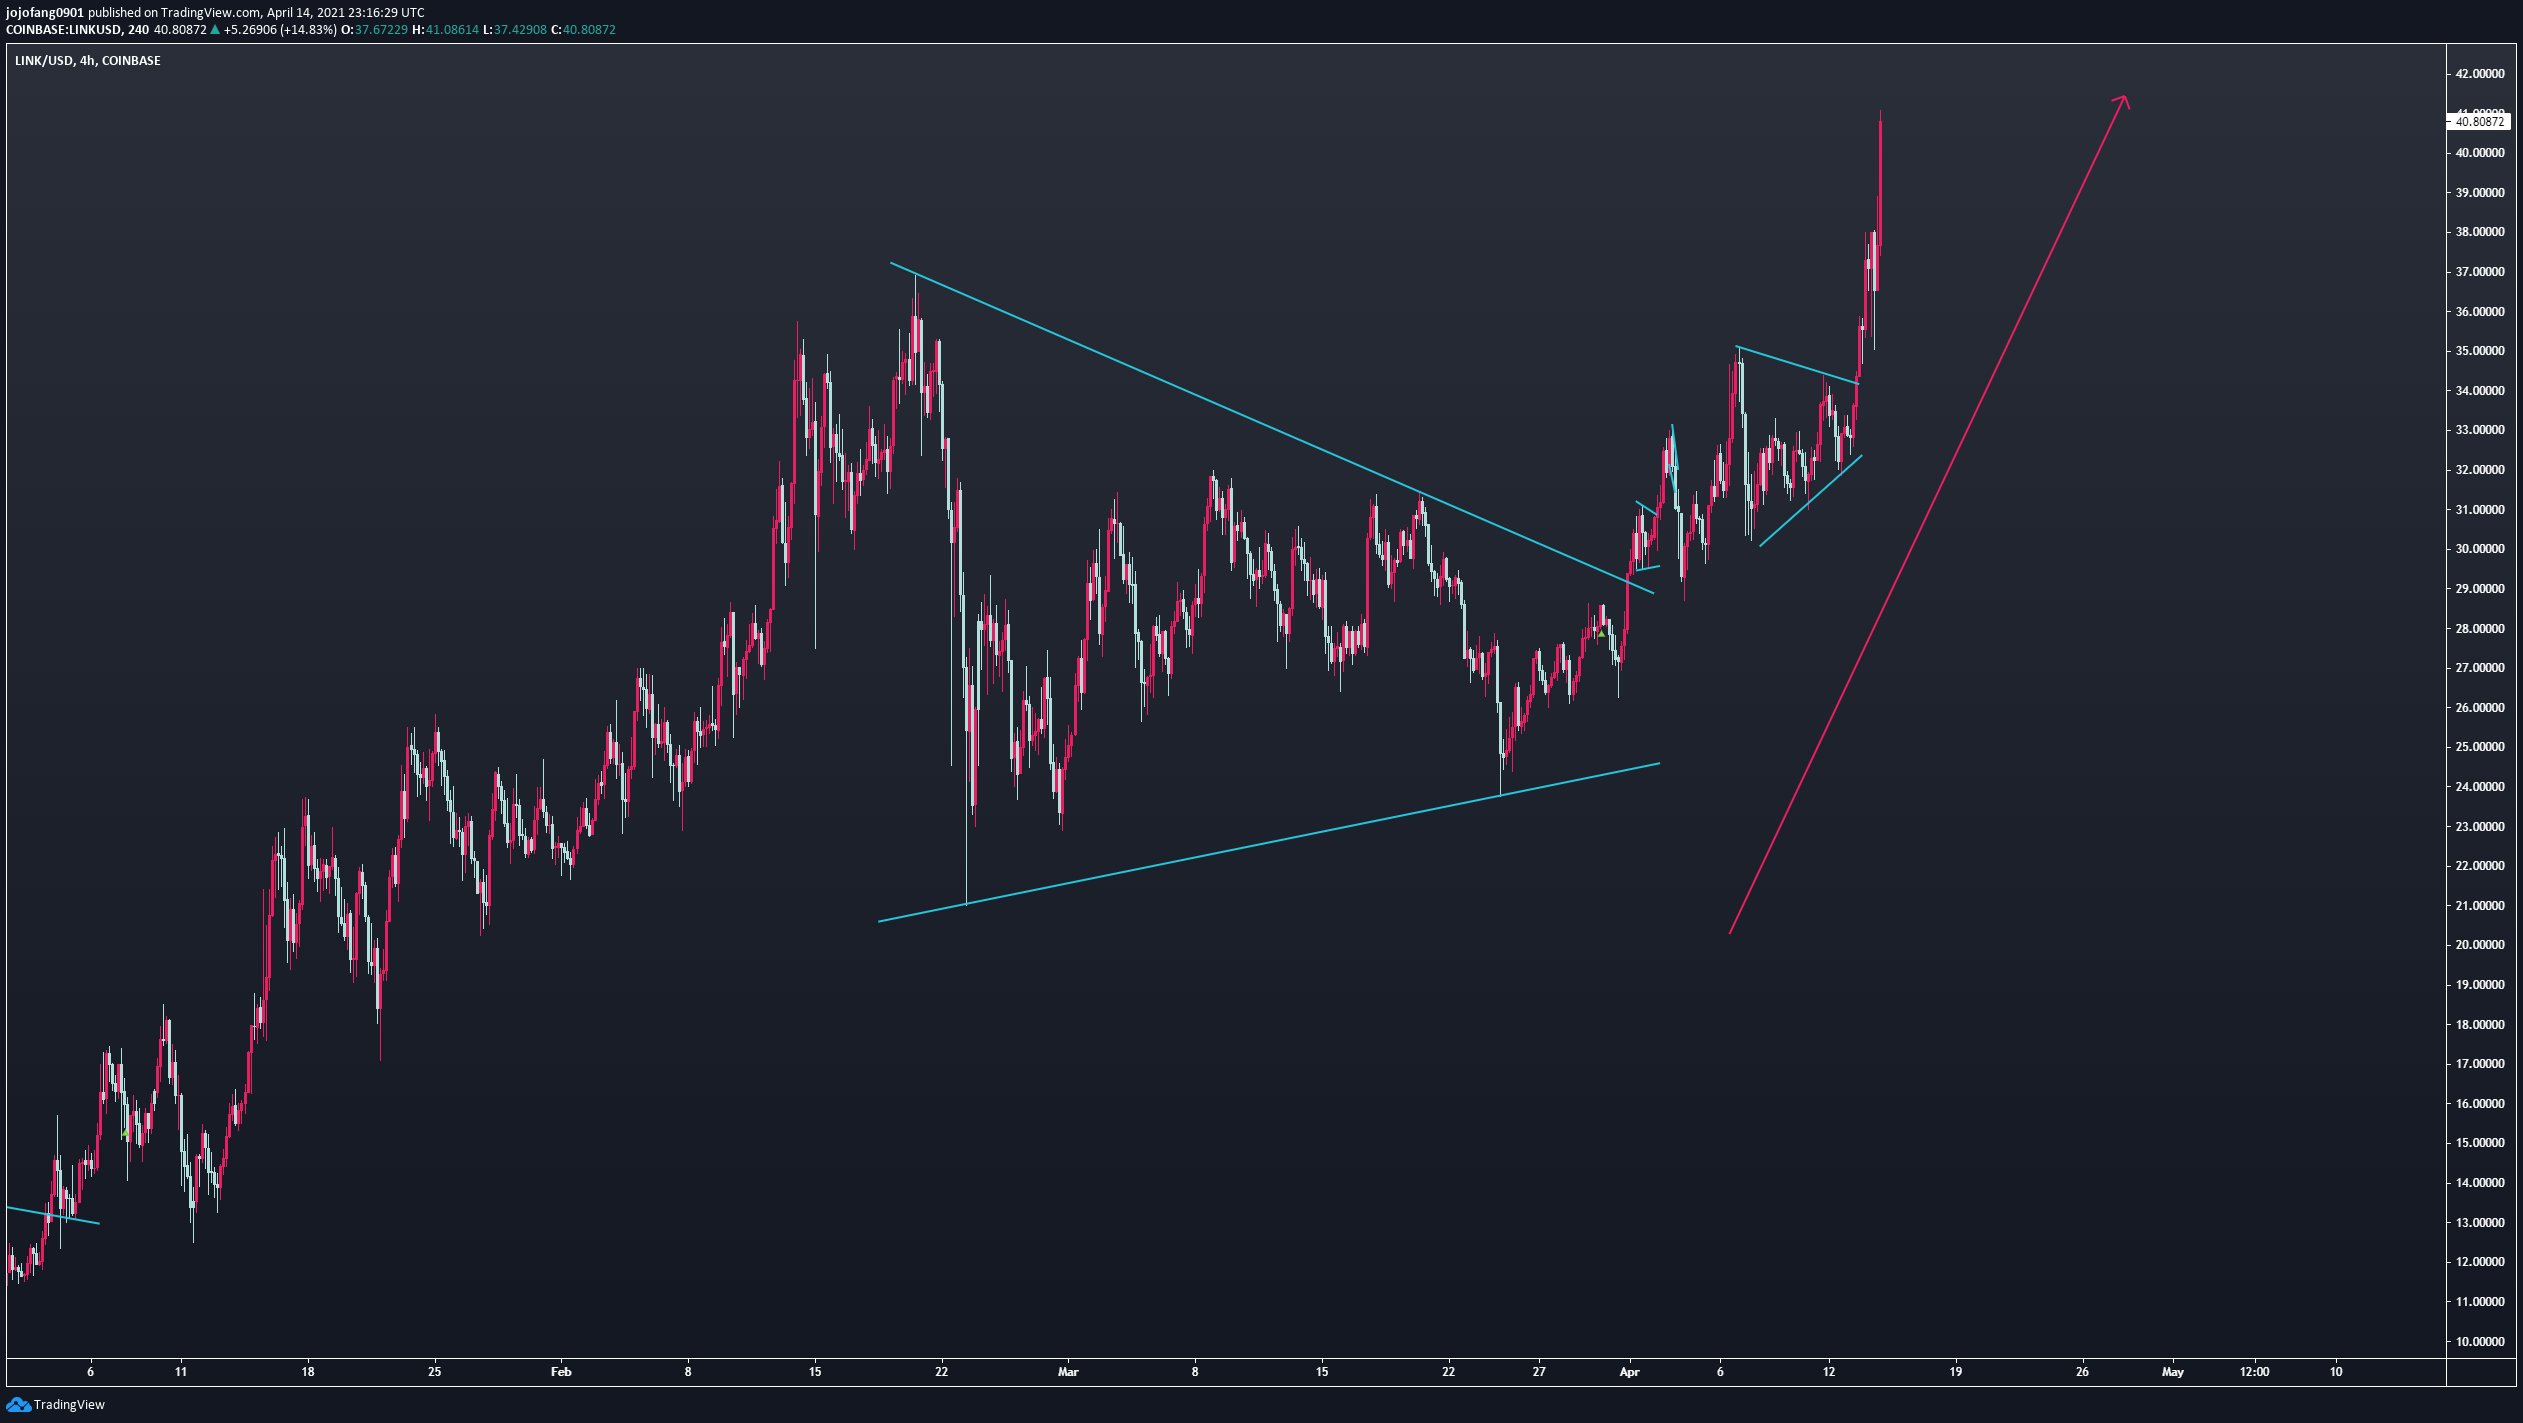
Task: Click the Feb label on the time axis
Action: pyautogui.click(x=561, y=1372)
